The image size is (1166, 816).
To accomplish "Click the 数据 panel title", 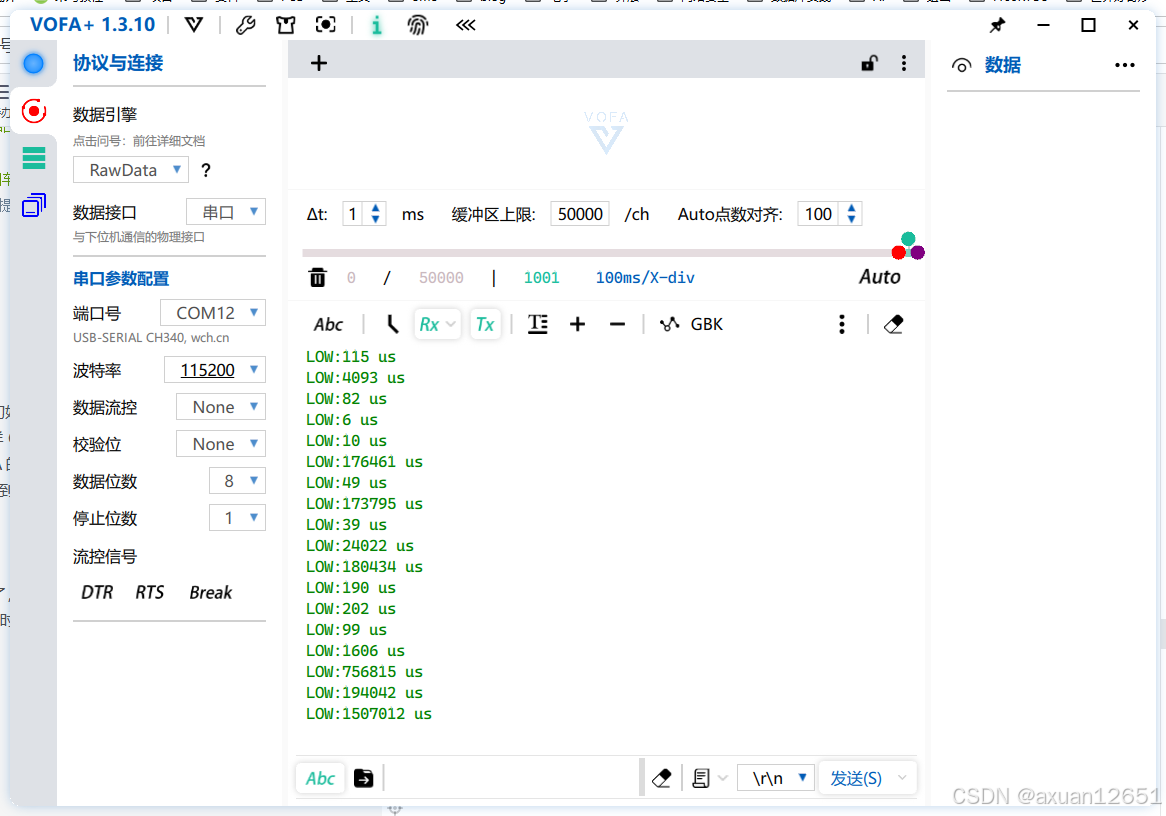I will click(1003, 65).
